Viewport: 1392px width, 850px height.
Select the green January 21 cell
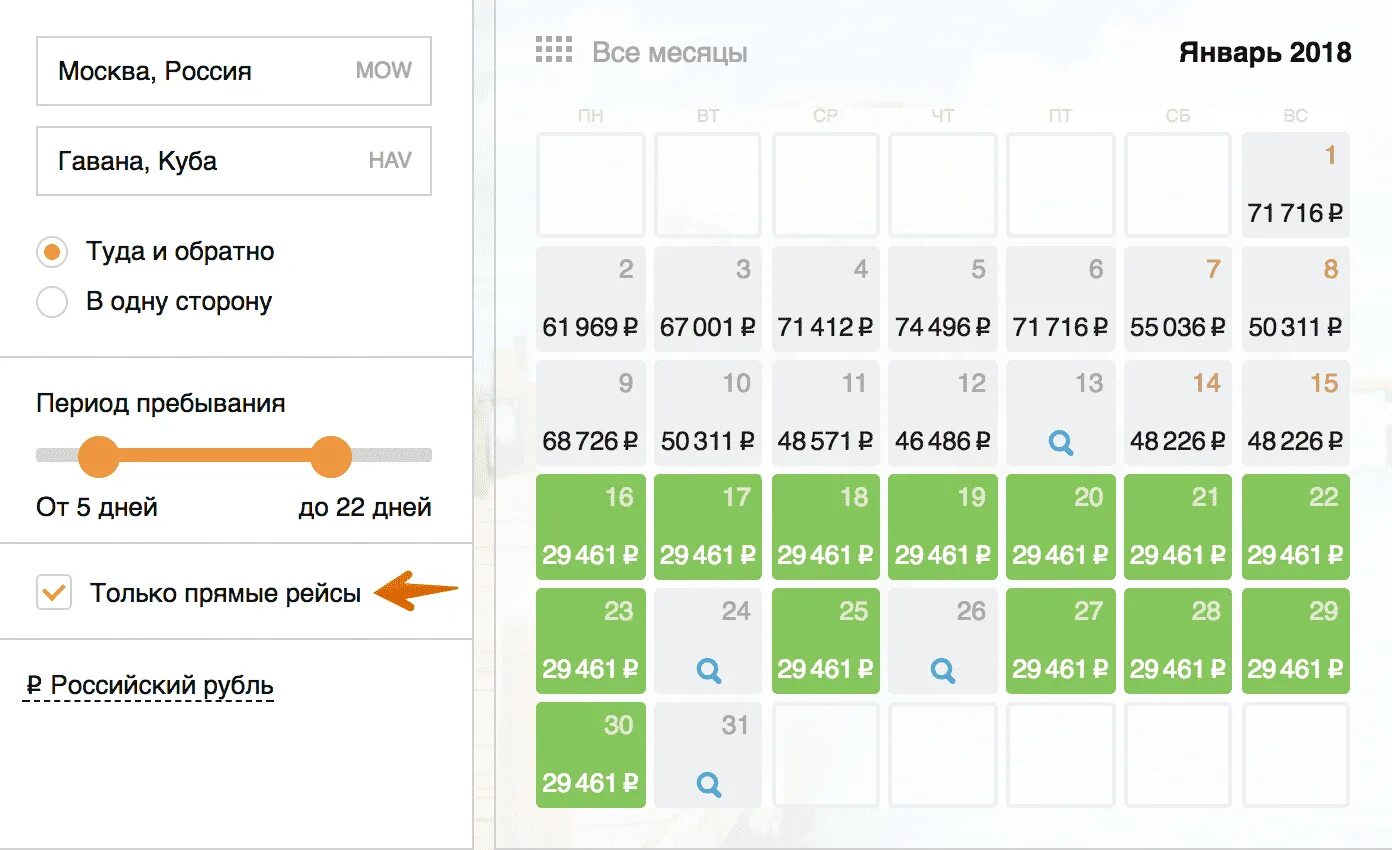(1178, 527)
